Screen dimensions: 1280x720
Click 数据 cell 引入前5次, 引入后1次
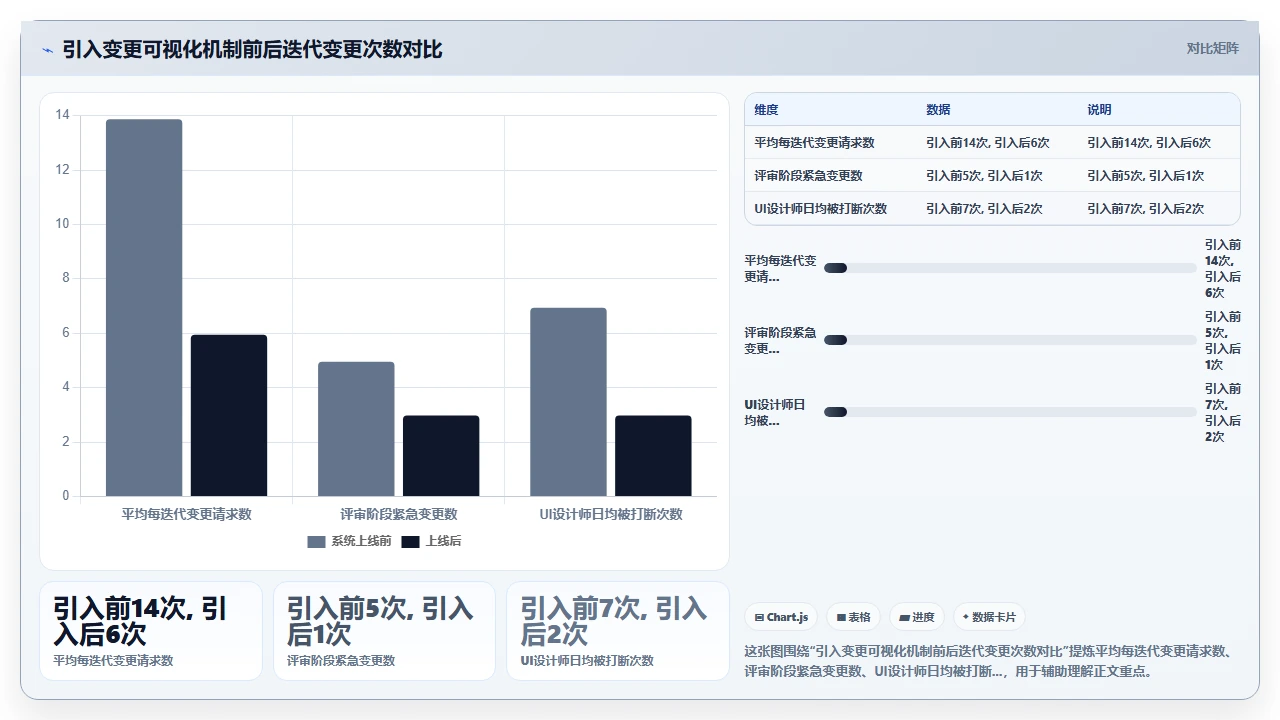tap(984, 176)
